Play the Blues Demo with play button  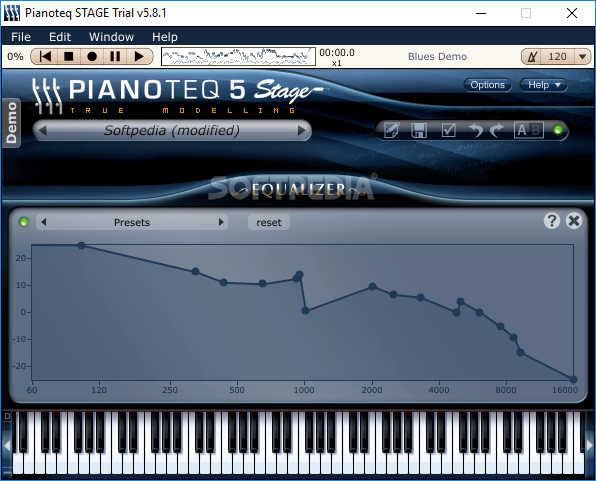pyautogui.click(x=139, y=57)
